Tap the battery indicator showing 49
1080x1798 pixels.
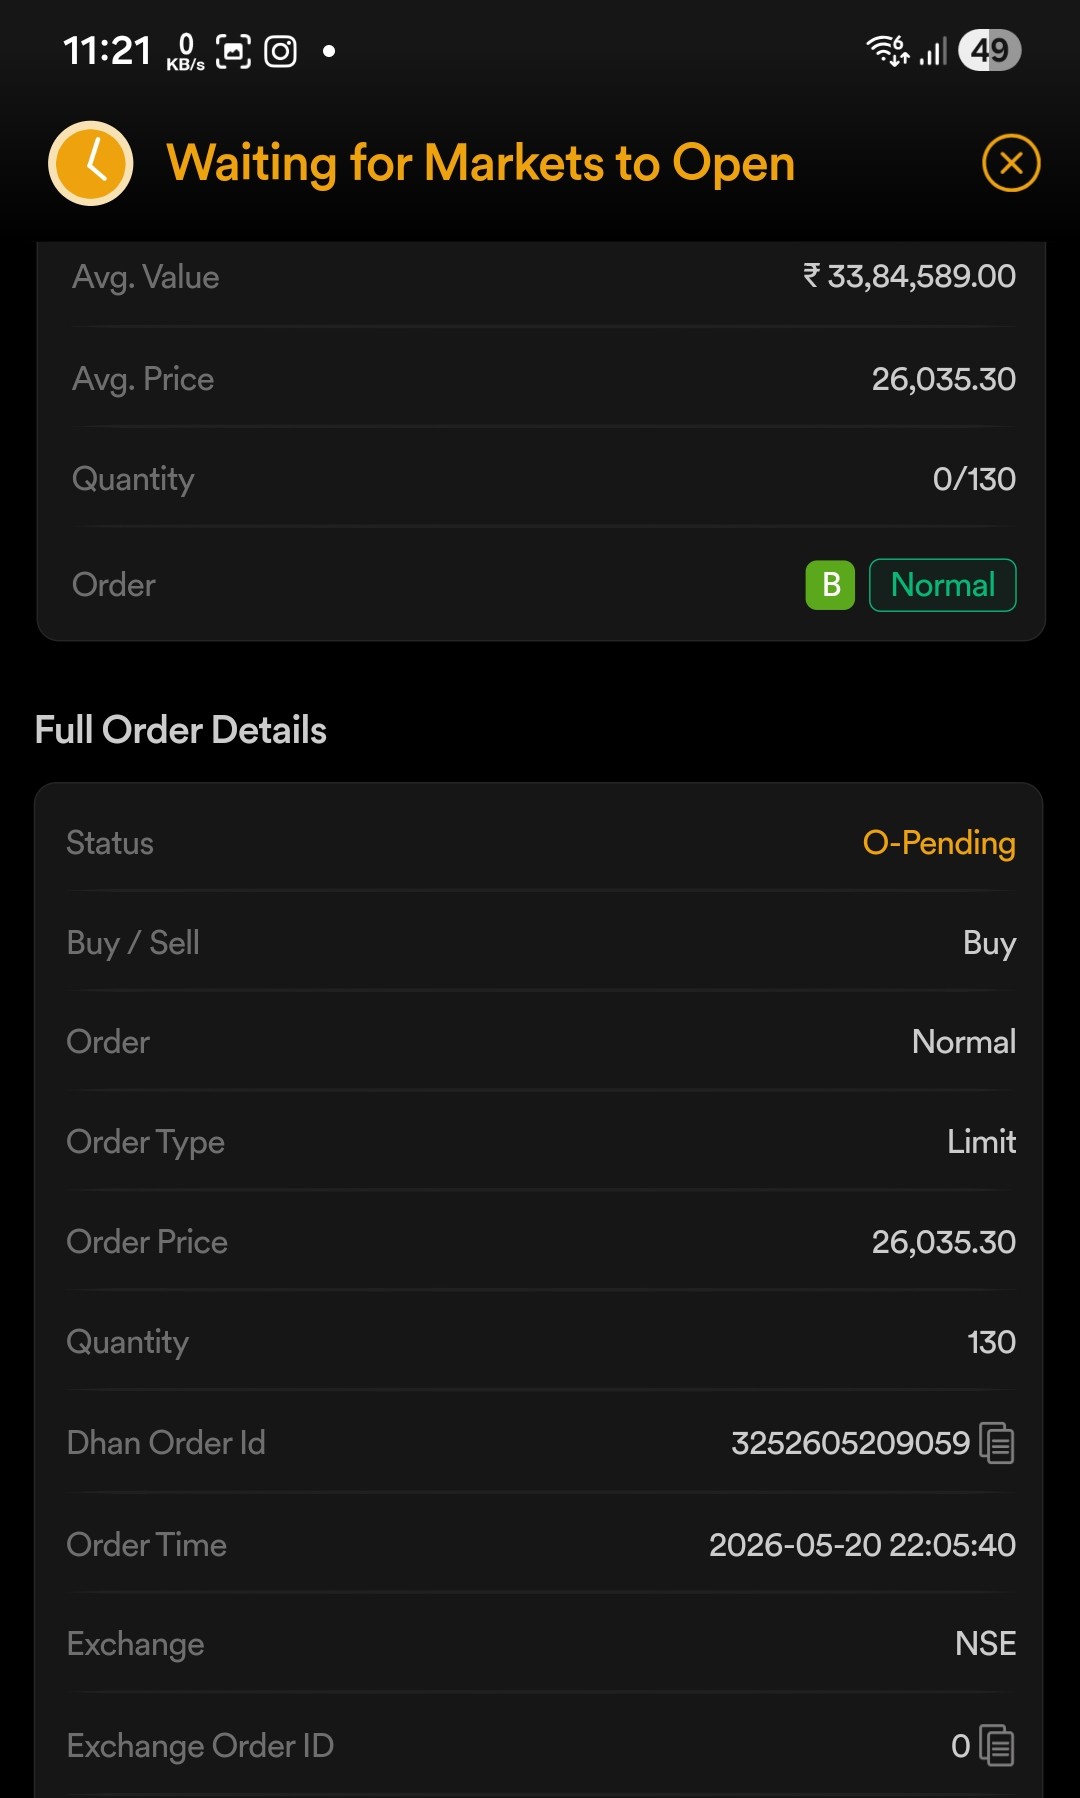(x=989, y=50)
